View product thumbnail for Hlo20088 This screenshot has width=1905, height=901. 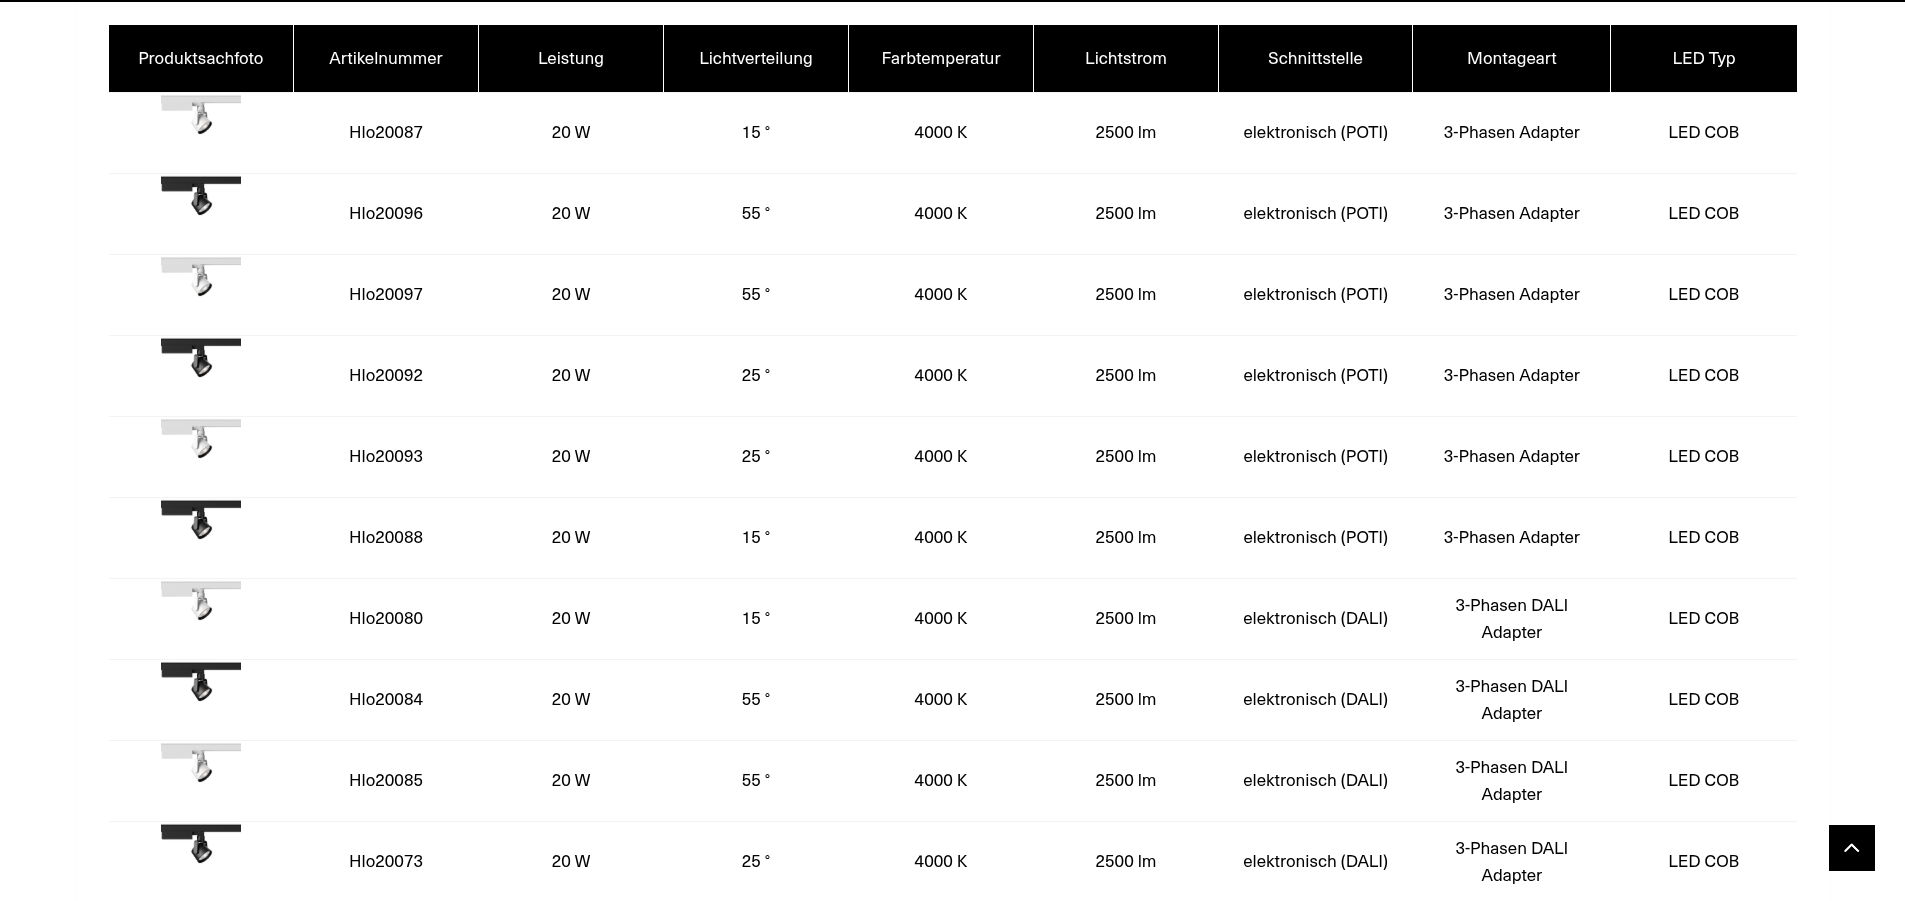(x=201, y=519)
